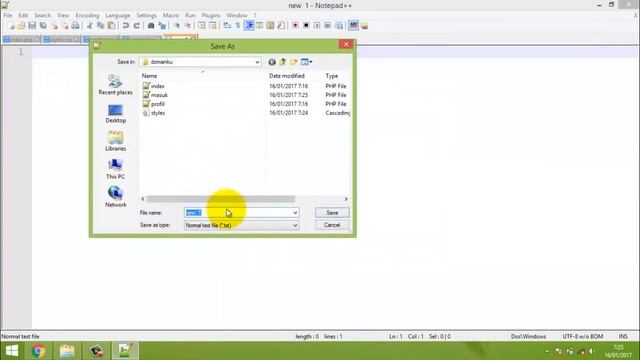Open the File menu
Viewport: 640px width, 360px height.
pos(8,16)
